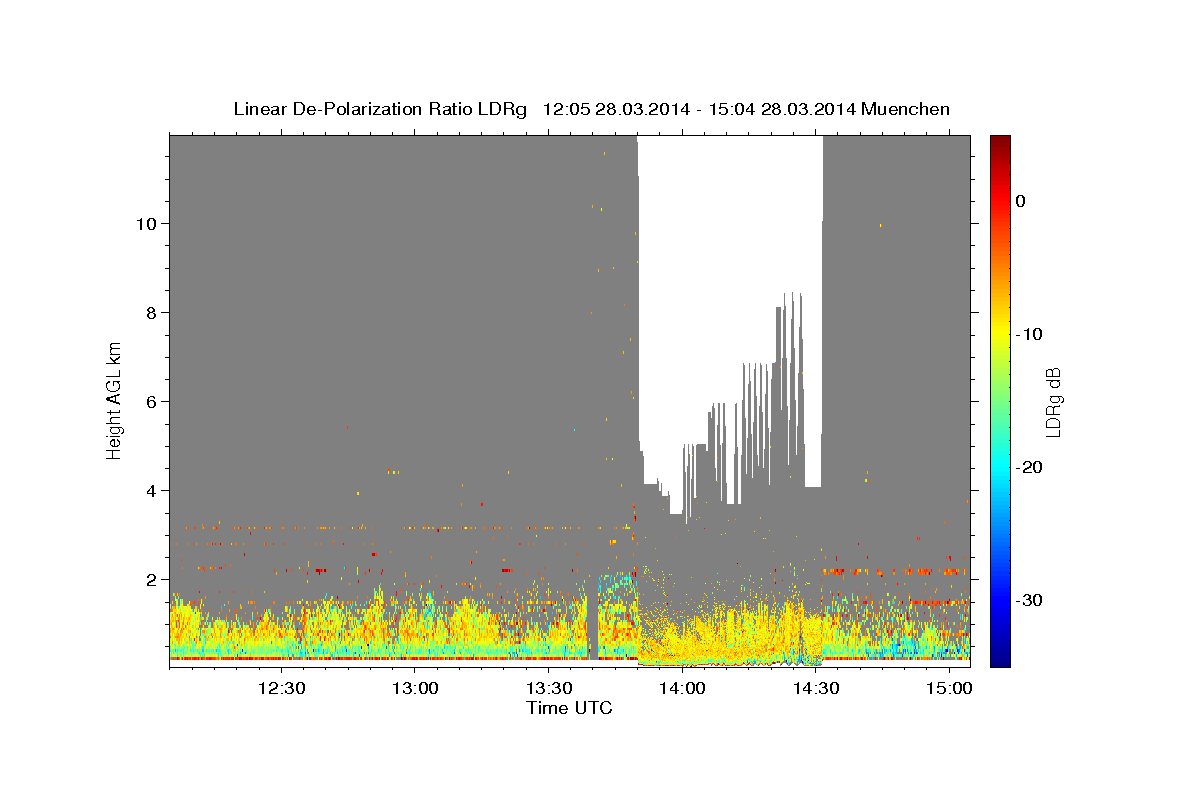Click the 'LDRg dB' colorbar title
The image size is (1200, 800).
pos(1053,402)
